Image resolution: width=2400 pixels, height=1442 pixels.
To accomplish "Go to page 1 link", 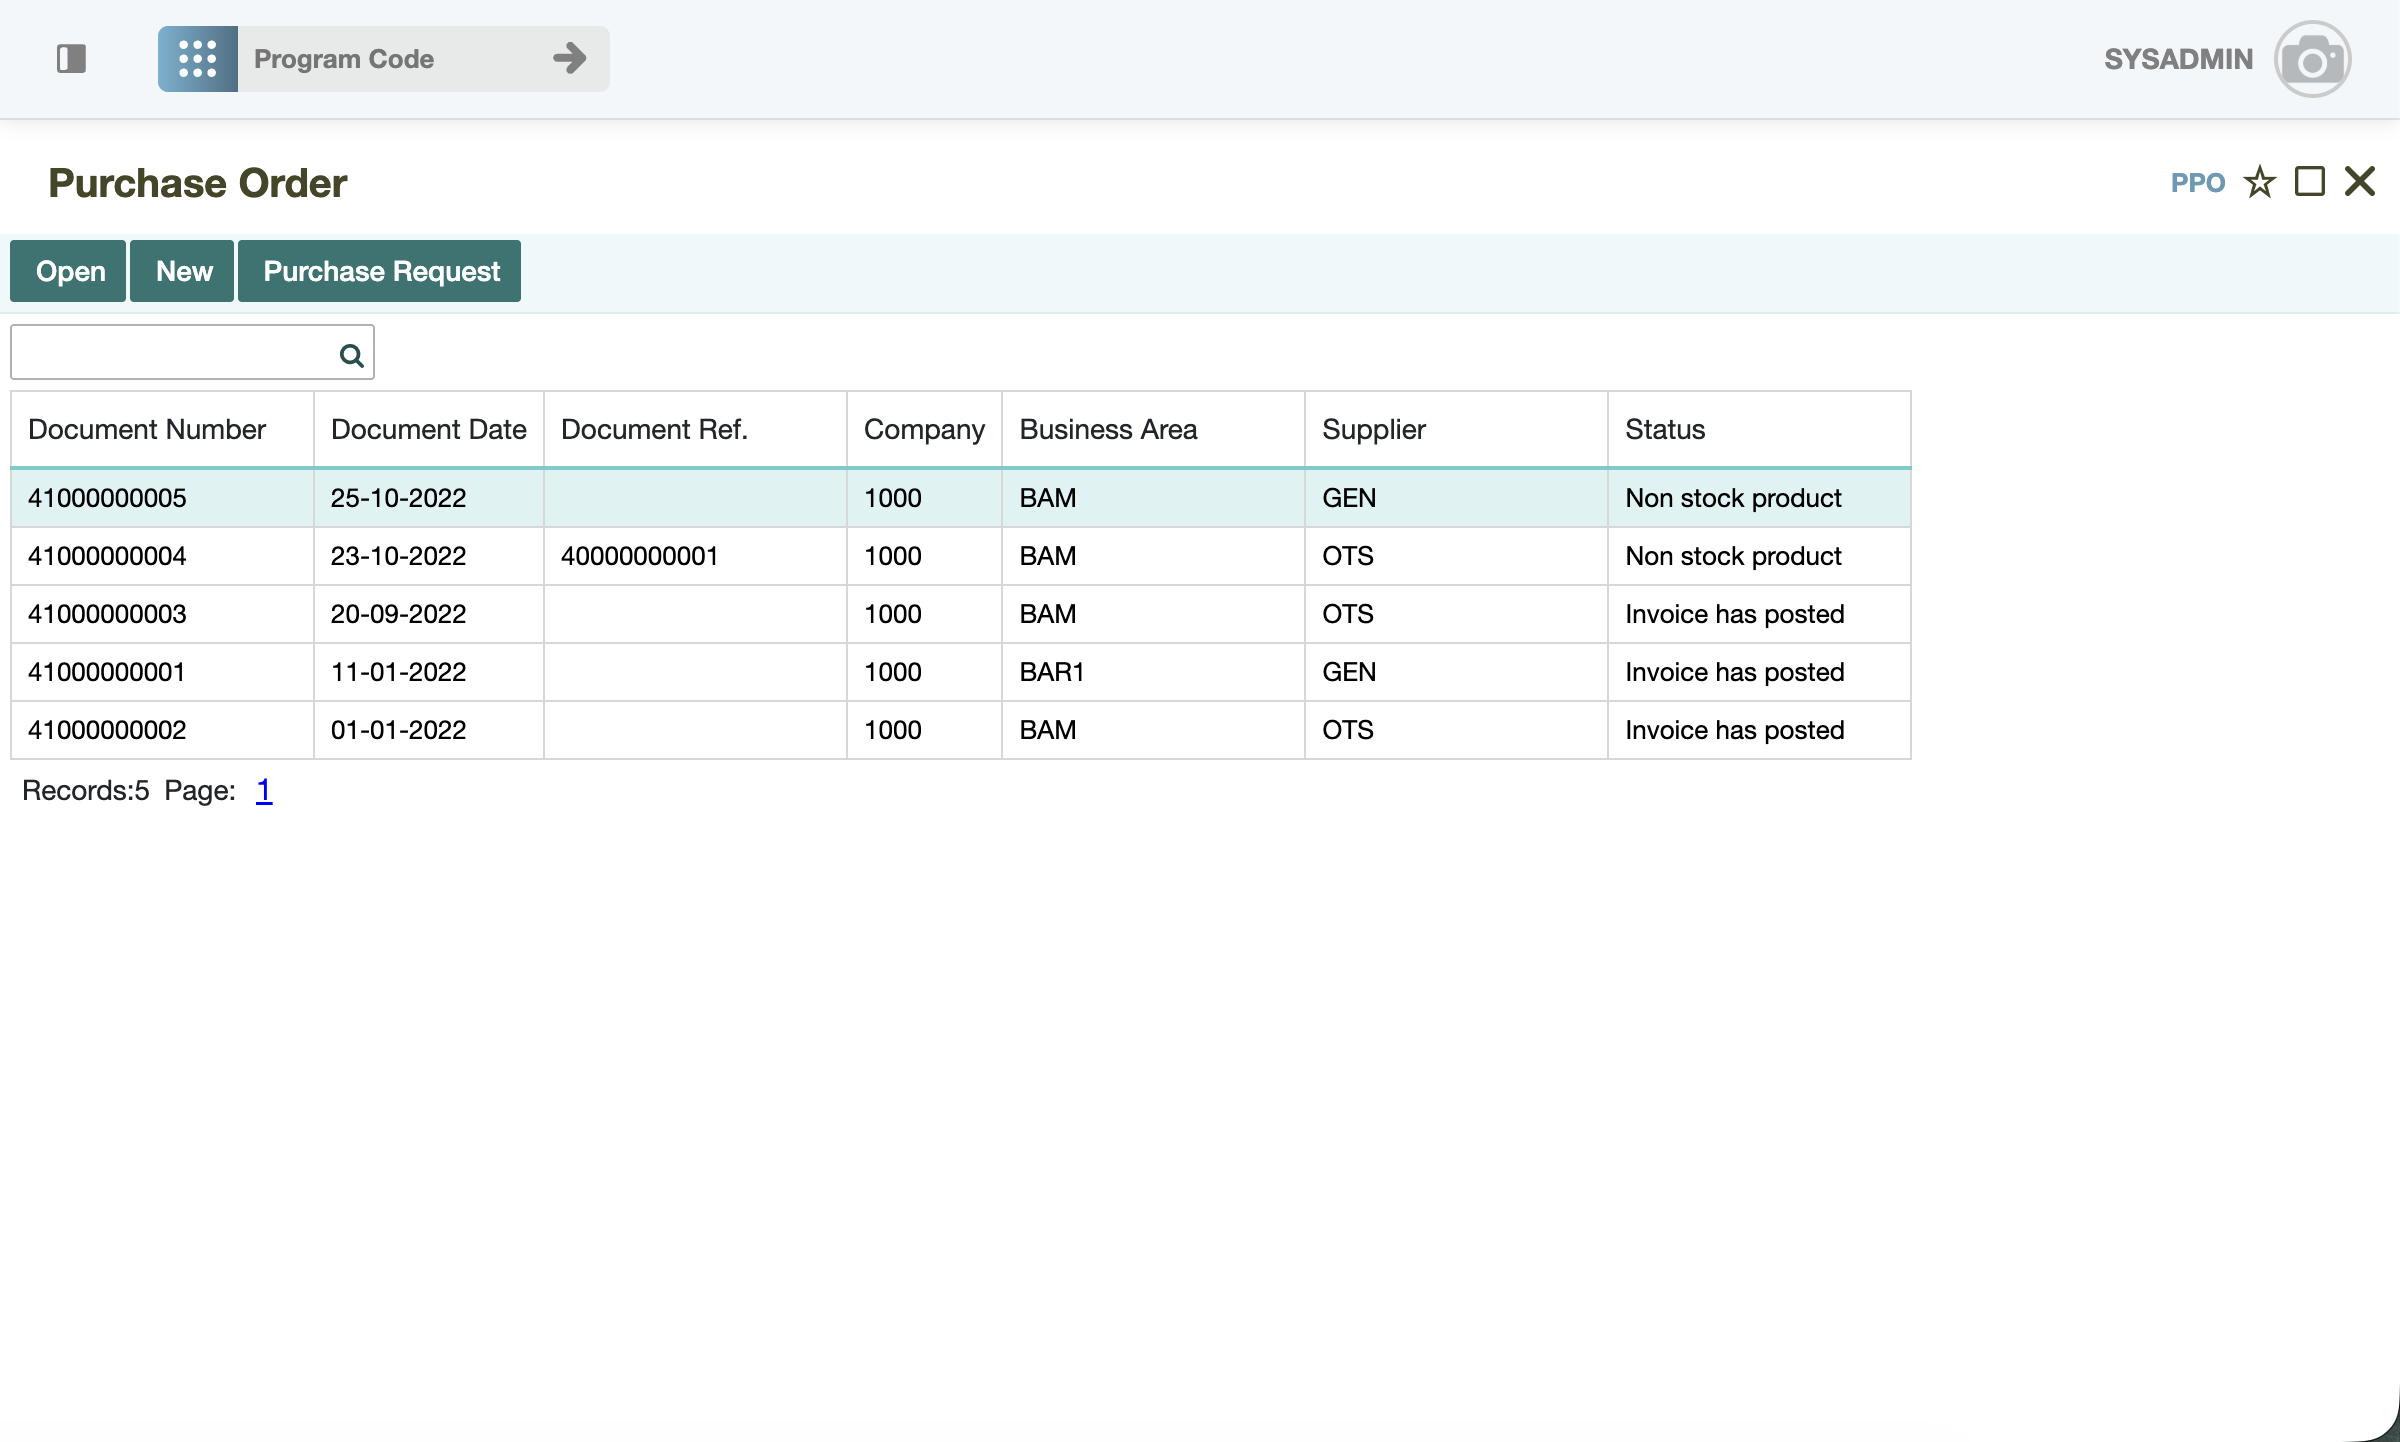I will [264, 791].
